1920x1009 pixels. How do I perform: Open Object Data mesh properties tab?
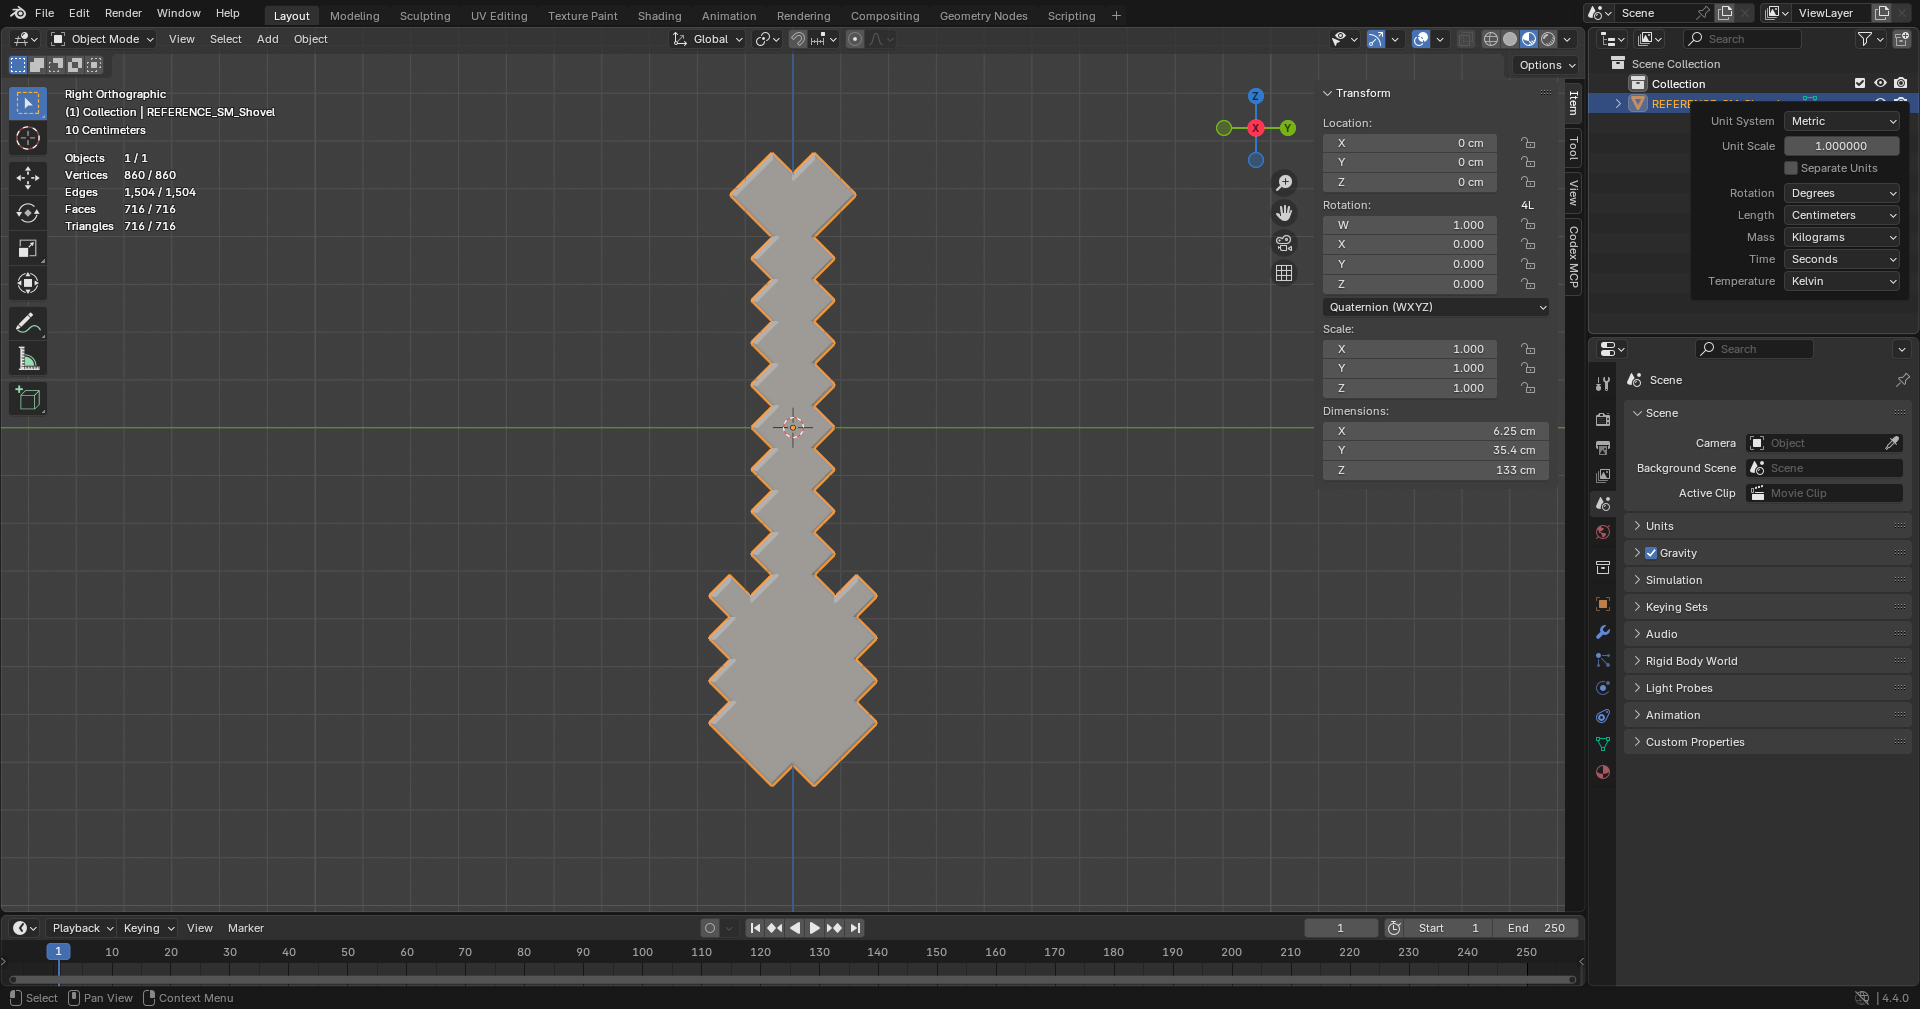pyautogui.click(x=1603, y=744)
